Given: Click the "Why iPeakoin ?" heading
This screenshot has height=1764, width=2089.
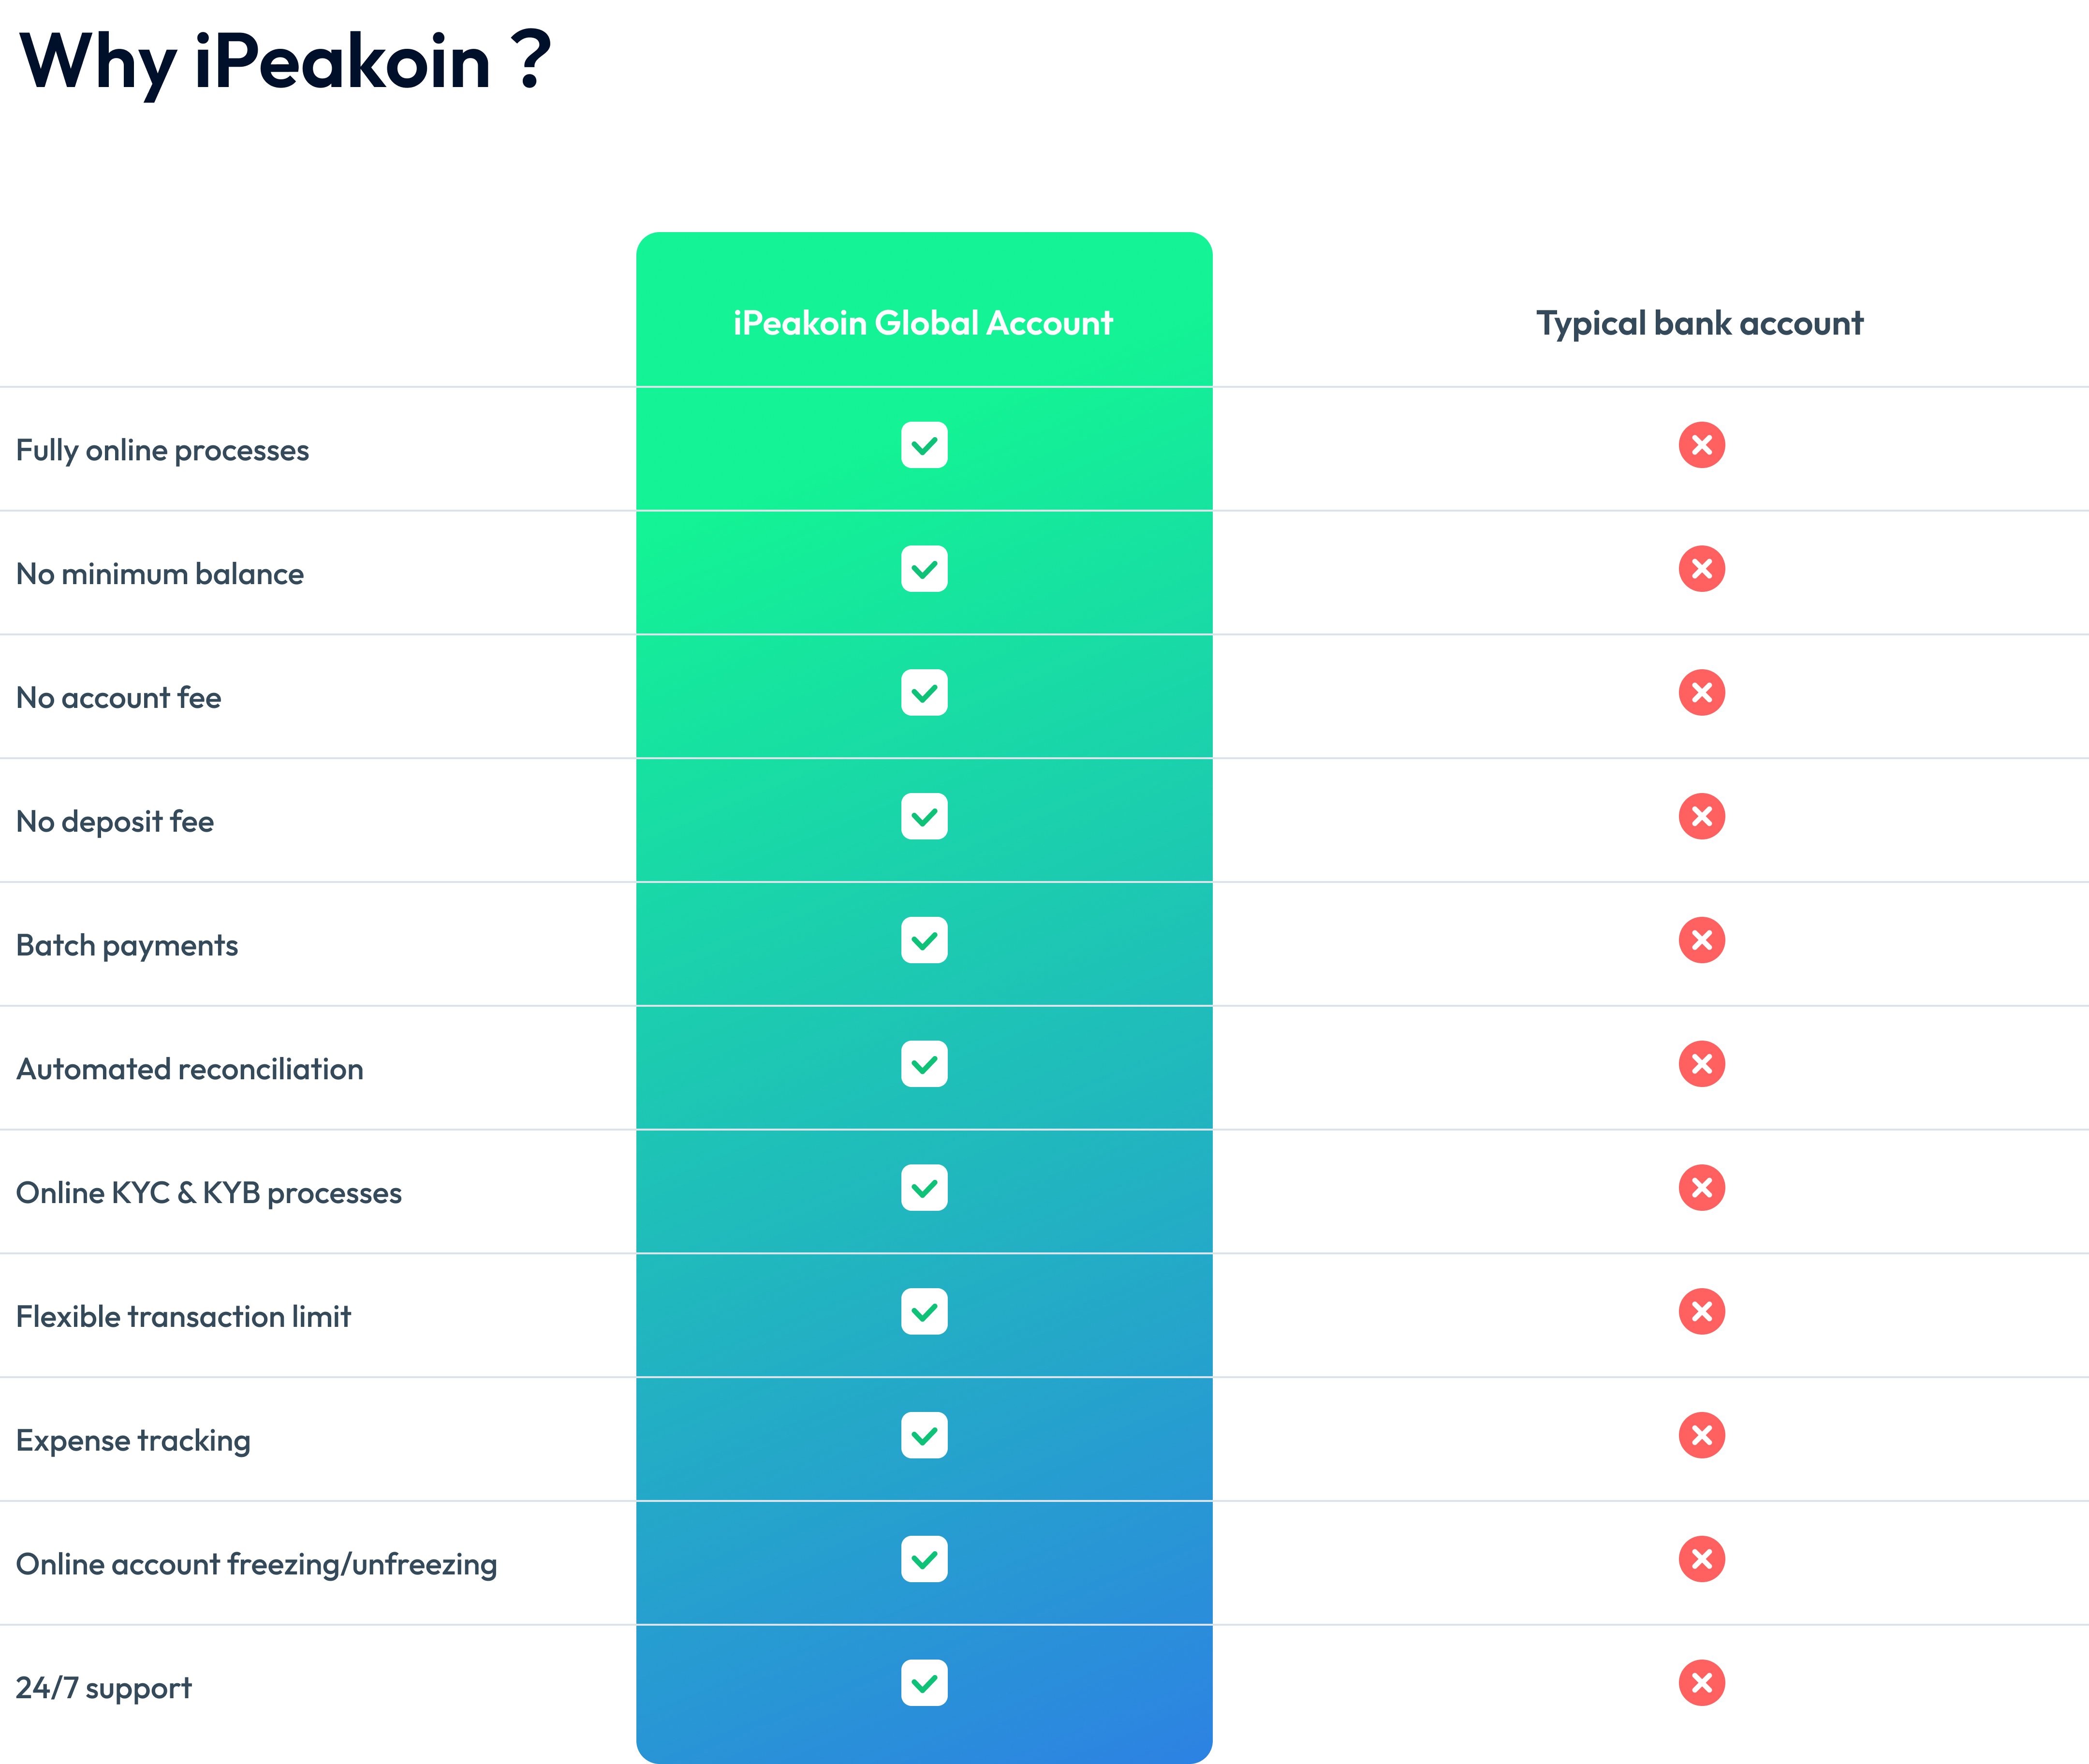Looking at the screenshot, I should pyautogui.click(x=285, y=62).
